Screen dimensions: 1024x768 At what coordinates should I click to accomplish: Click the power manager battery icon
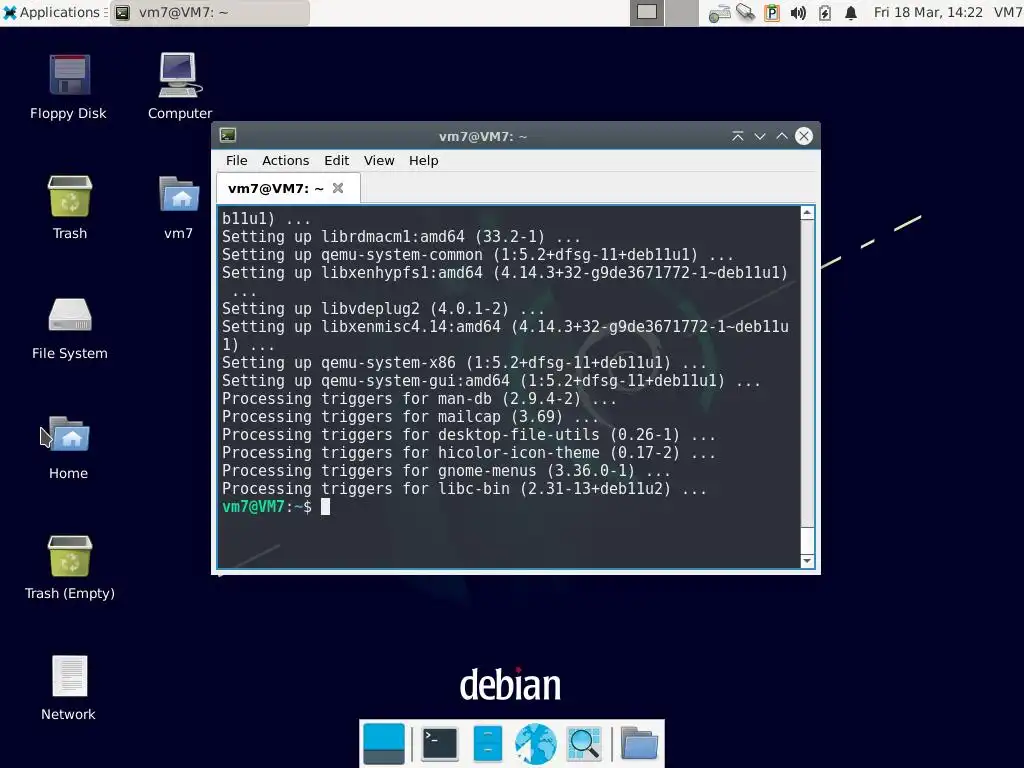pyautogui.click(x=825, y=13)
